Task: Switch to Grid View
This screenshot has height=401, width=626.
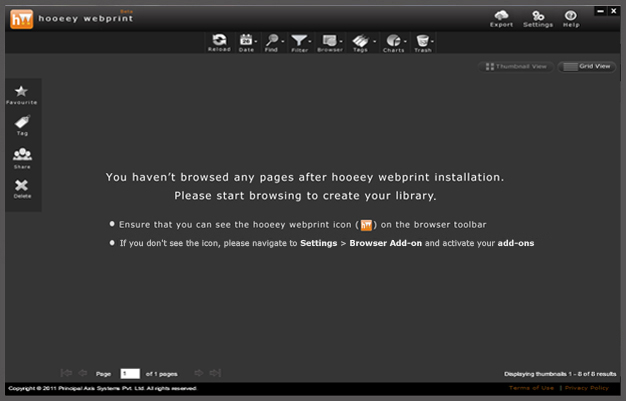Action: pos(586,67)
